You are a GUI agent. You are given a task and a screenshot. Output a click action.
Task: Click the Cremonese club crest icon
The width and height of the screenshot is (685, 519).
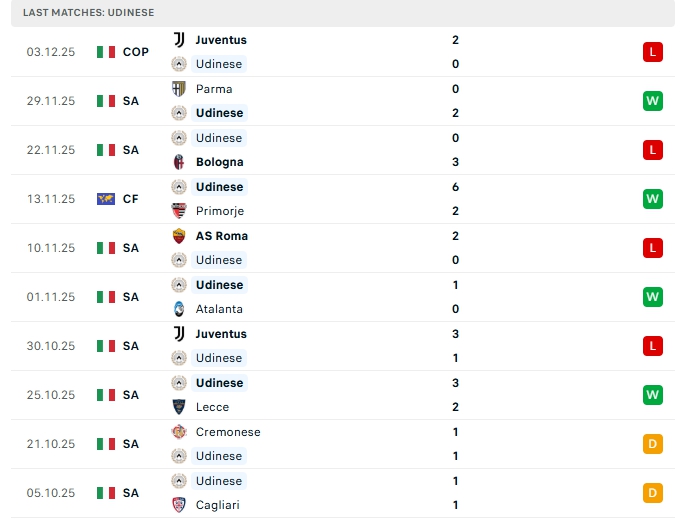click(179, 432)
